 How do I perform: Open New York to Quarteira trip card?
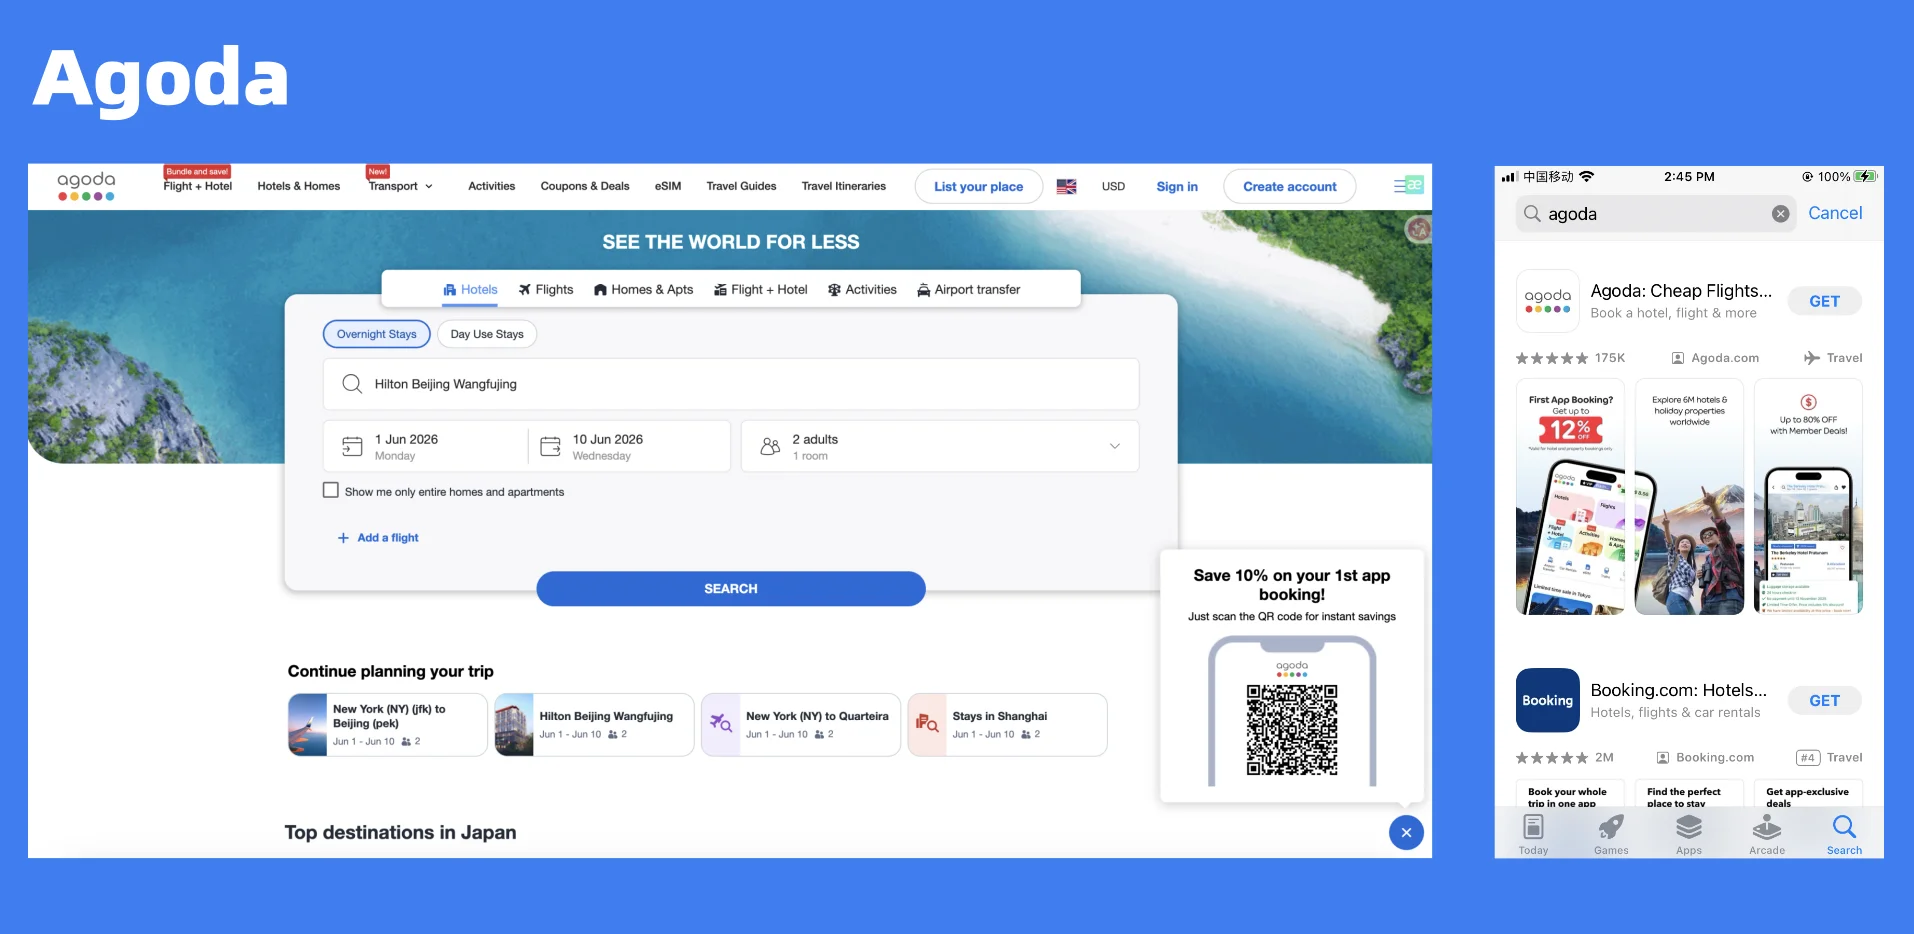[x=801, y=725]
